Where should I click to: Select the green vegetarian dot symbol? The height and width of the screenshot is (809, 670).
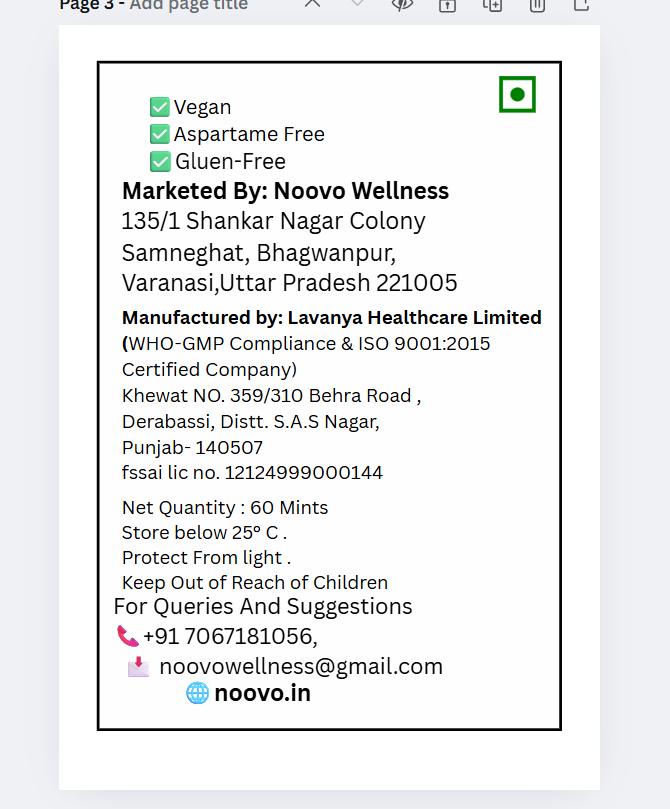pos(517,95)
